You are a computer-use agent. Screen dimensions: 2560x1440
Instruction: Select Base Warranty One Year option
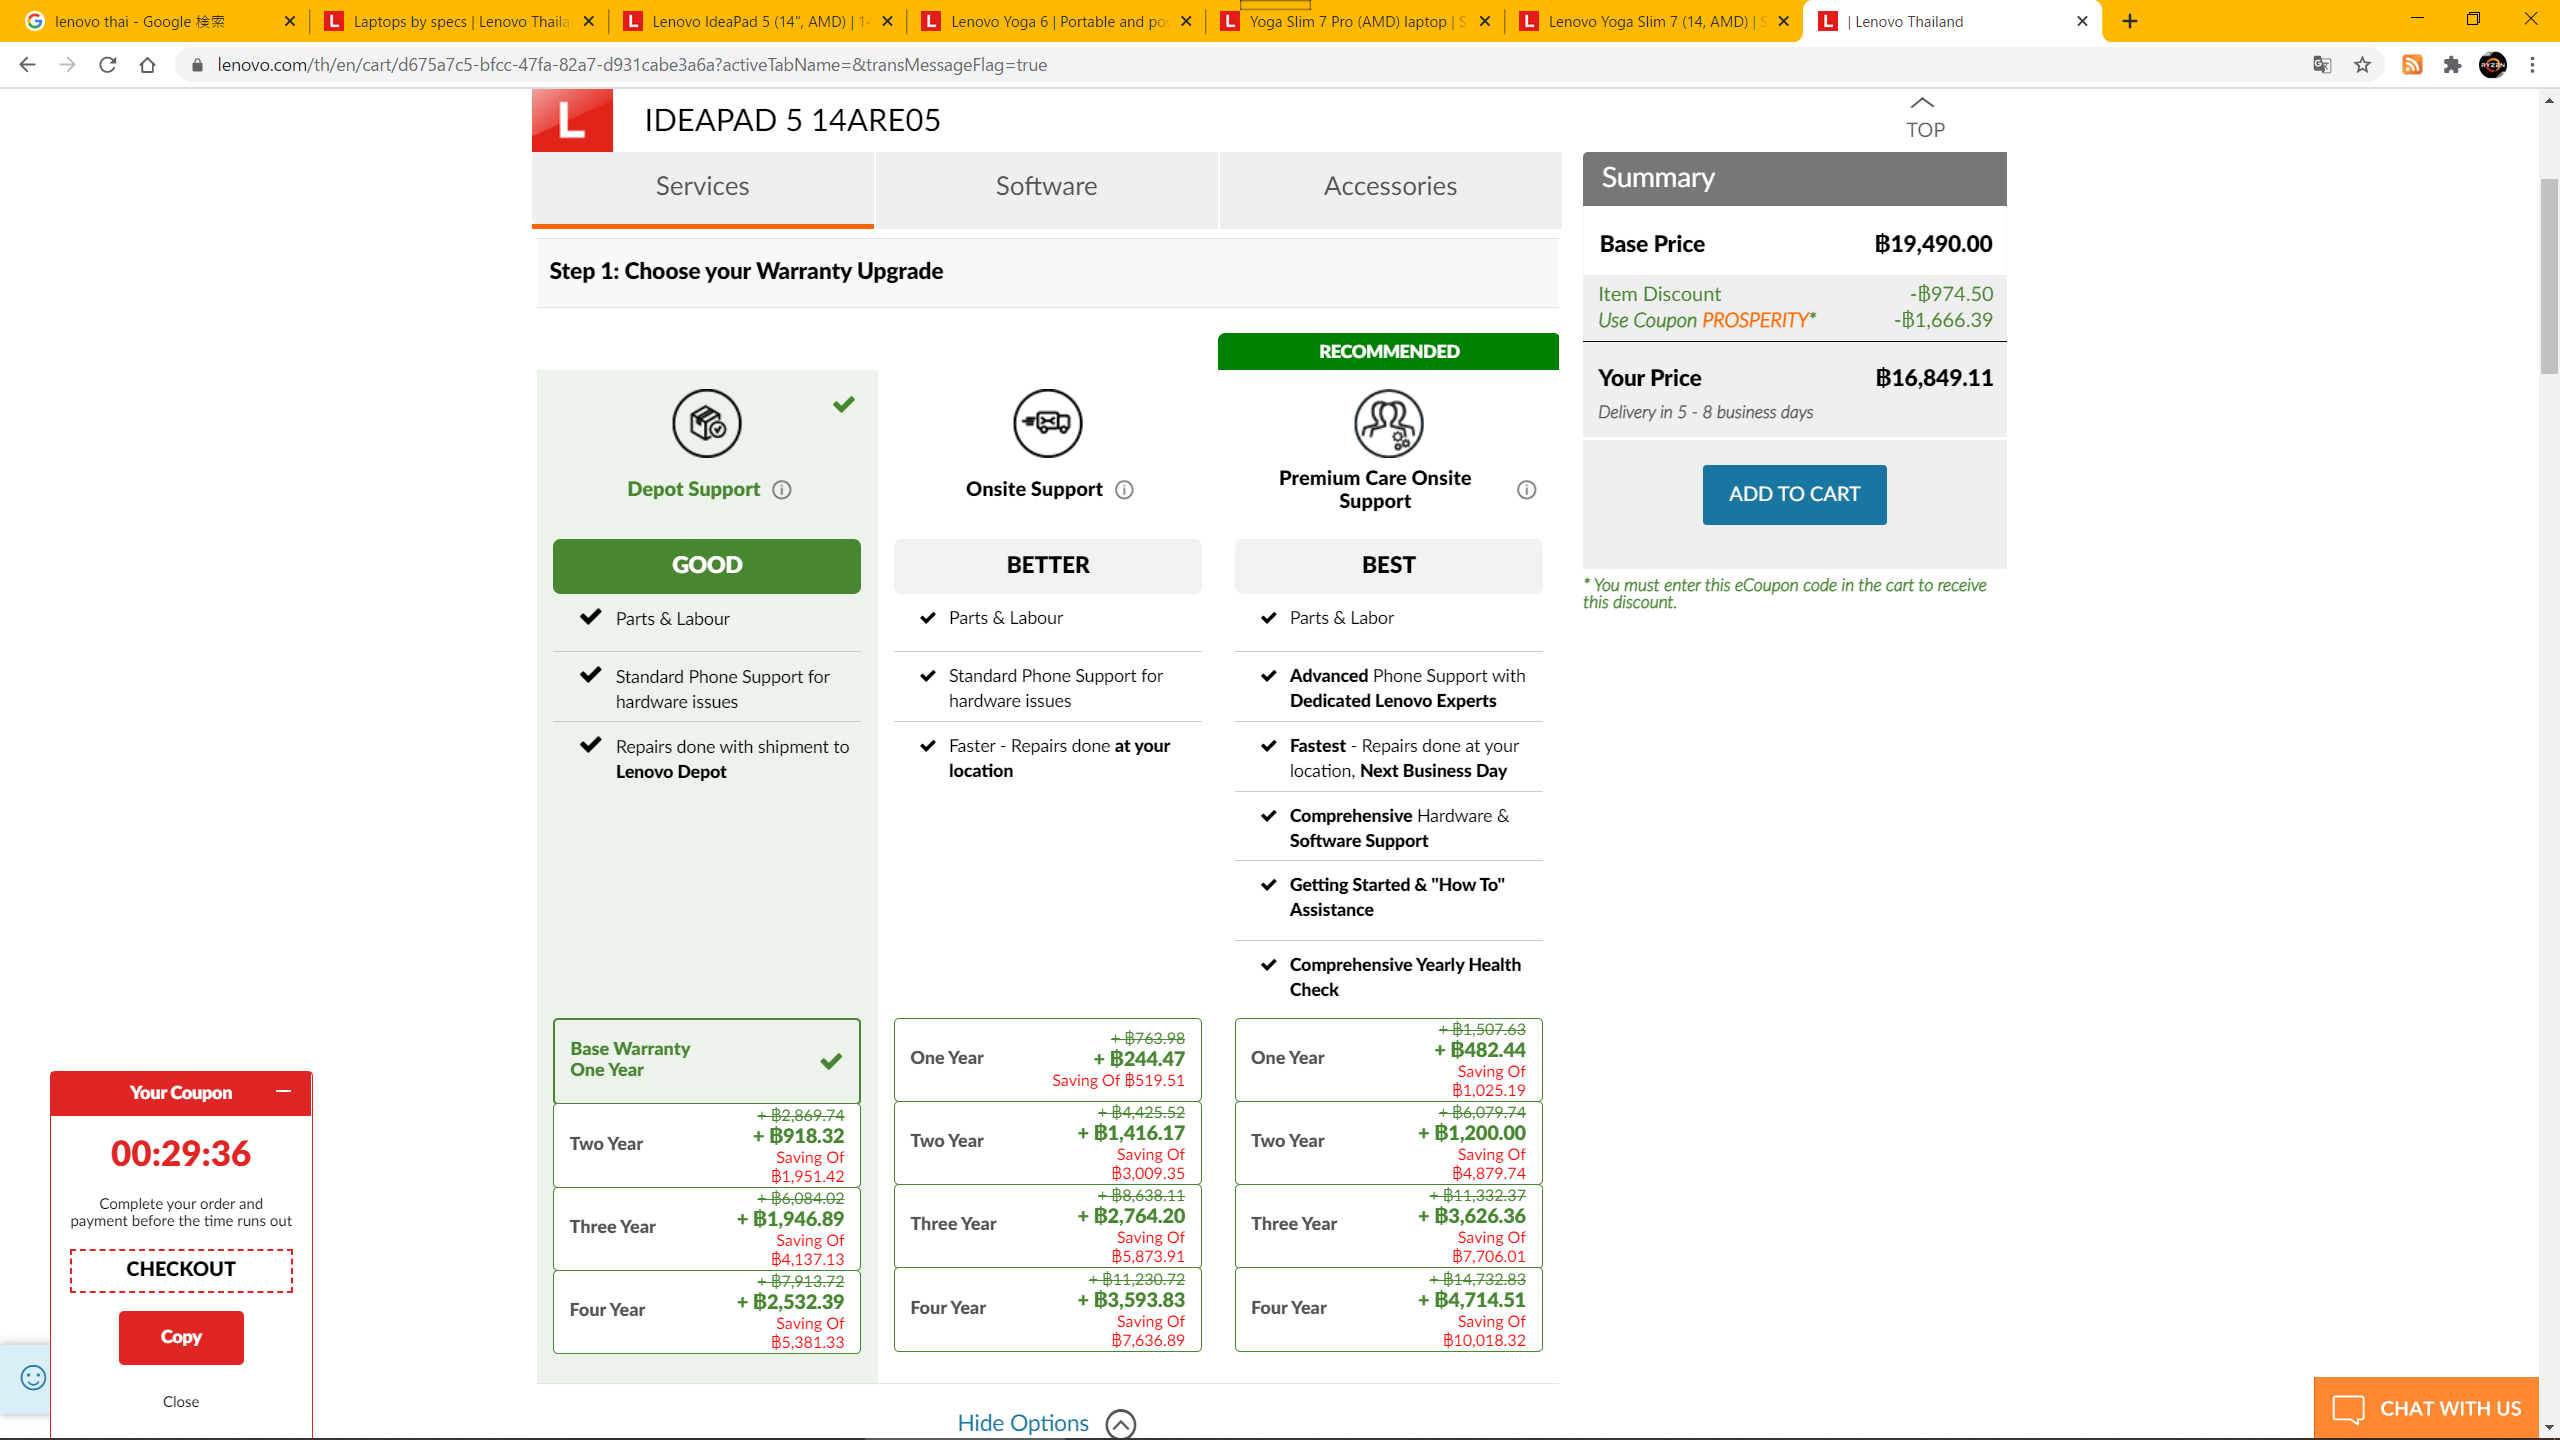[x=707, y=1060]
